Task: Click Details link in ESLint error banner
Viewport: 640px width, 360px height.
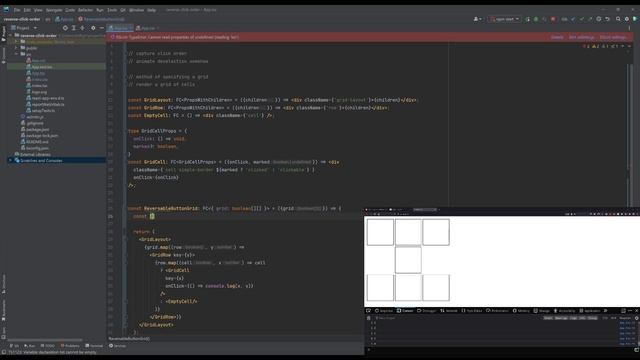Action: point(557,37)
